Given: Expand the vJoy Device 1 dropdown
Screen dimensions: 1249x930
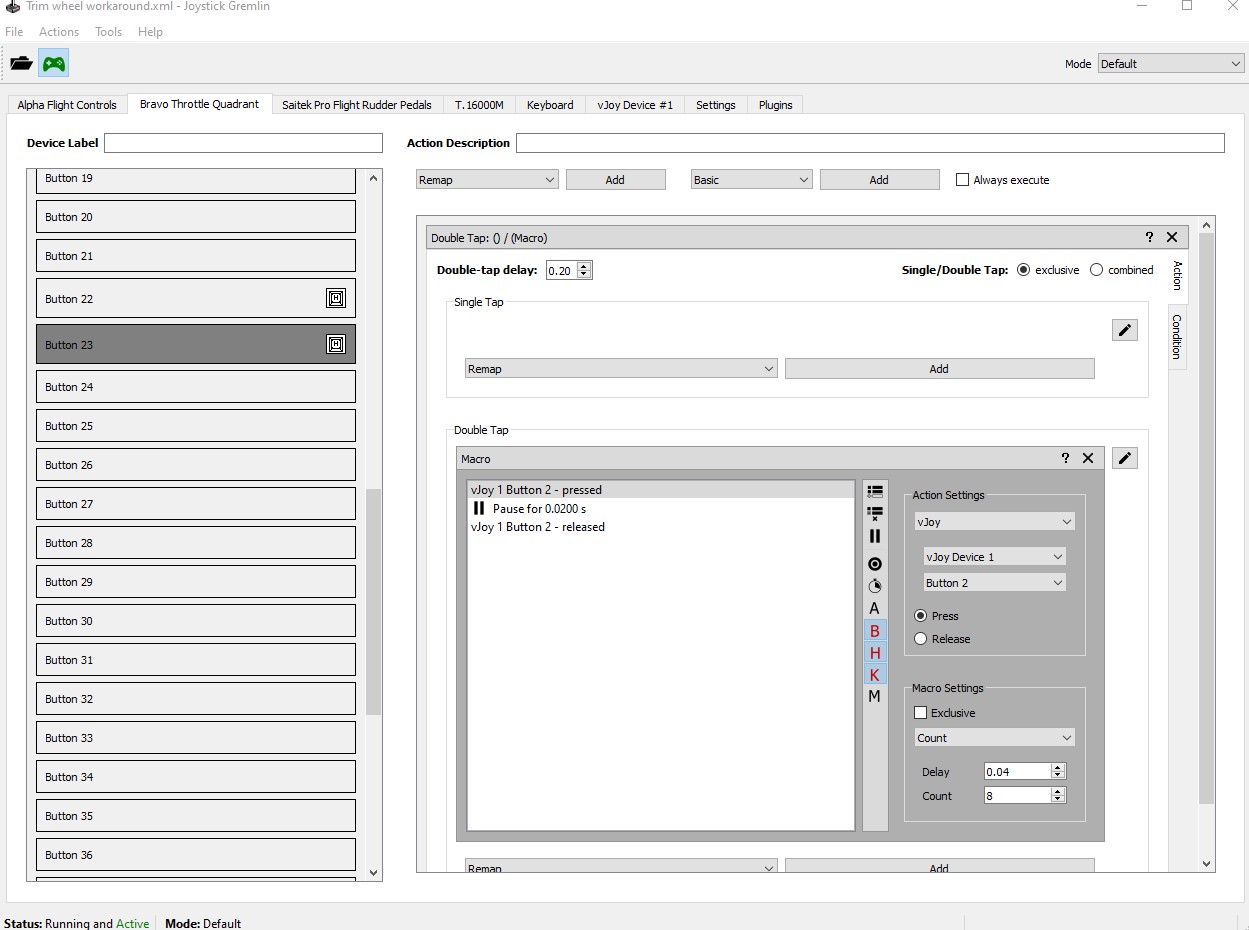Looking at the screenshot, I should click(x=994, y=557).
